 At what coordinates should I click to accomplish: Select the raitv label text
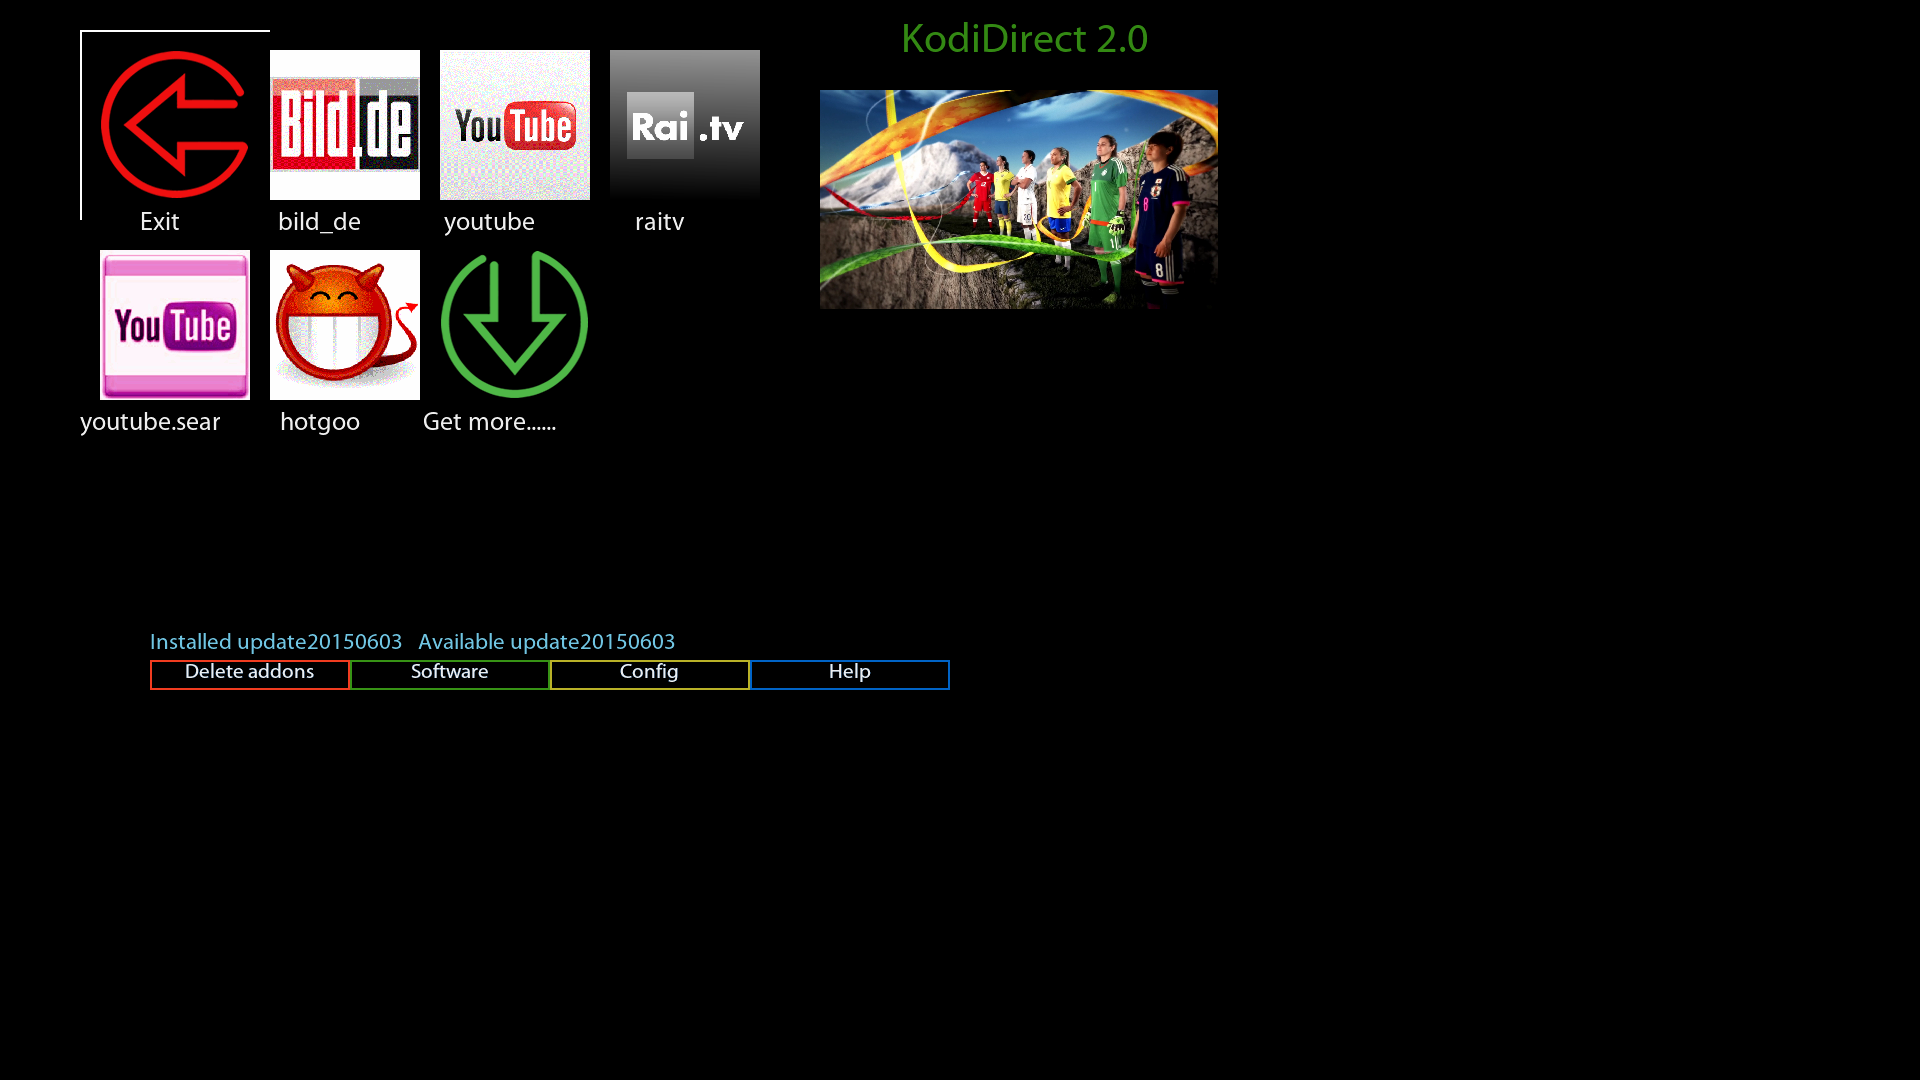[659, 223]
